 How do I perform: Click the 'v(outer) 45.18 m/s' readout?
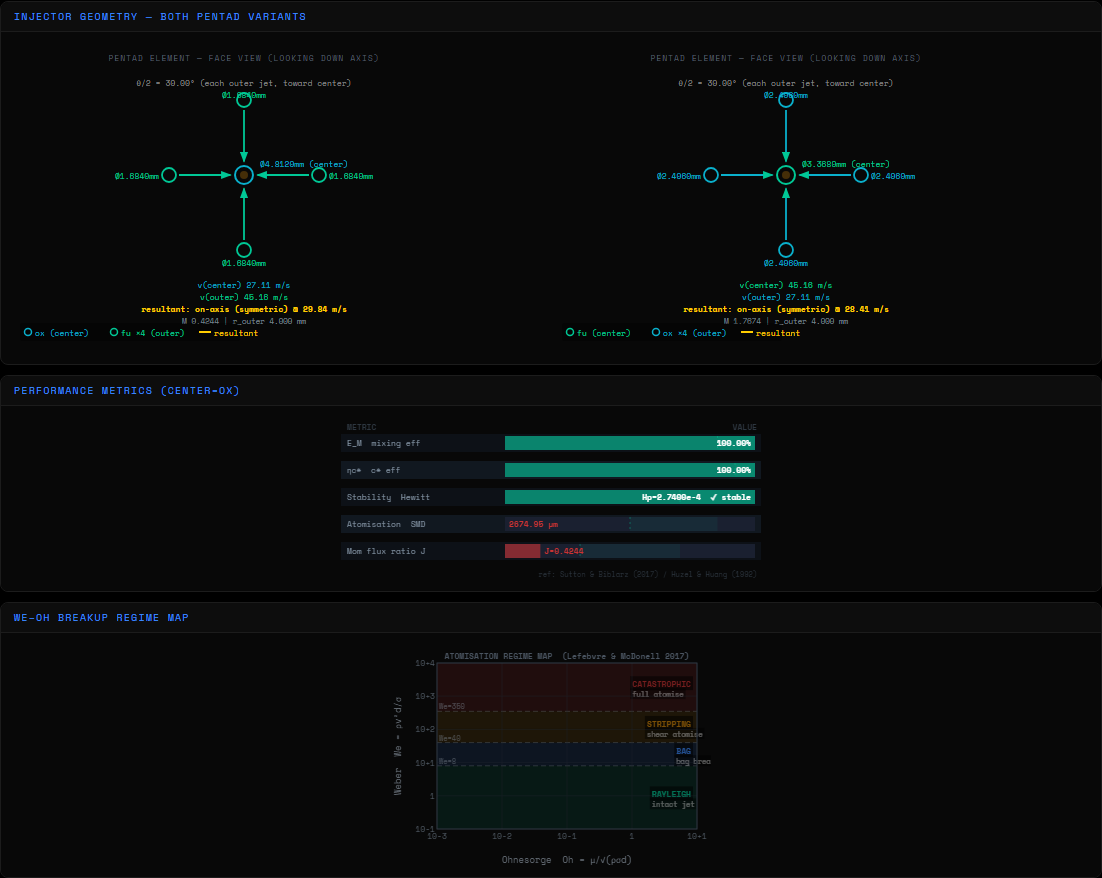[x=244, y=297]
